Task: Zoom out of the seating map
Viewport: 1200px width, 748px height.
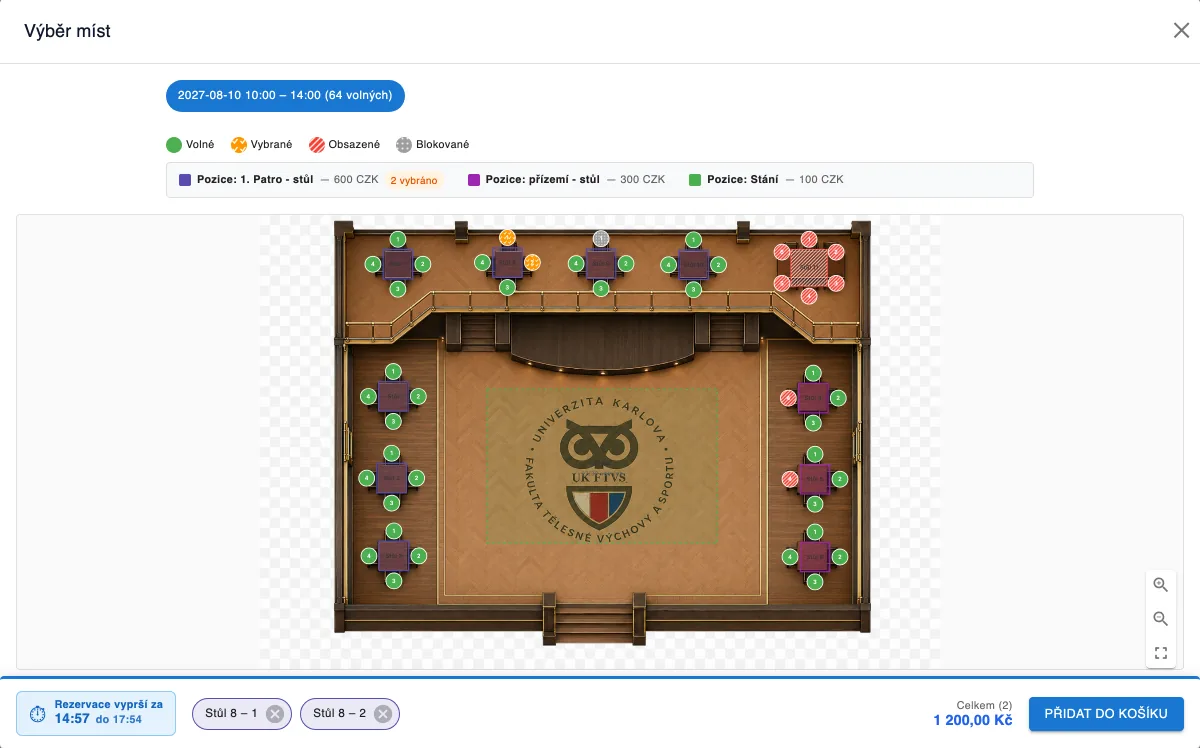Action: click(1161, 619)
